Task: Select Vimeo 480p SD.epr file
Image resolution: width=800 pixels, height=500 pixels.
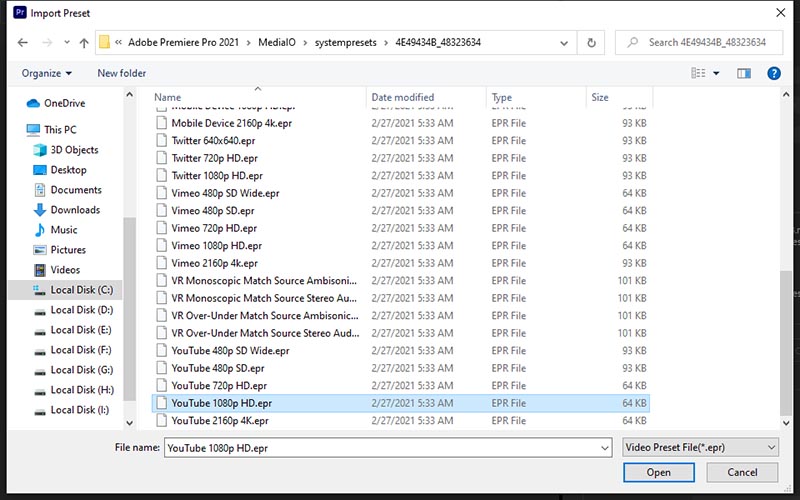Action: coord(401,210)
